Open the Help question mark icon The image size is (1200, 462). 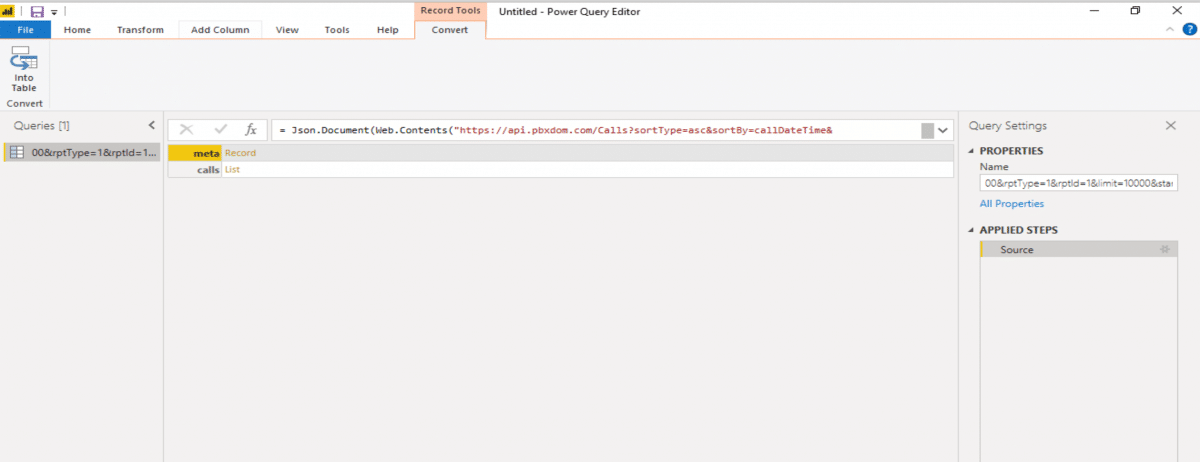click(x=1189, y=30)
